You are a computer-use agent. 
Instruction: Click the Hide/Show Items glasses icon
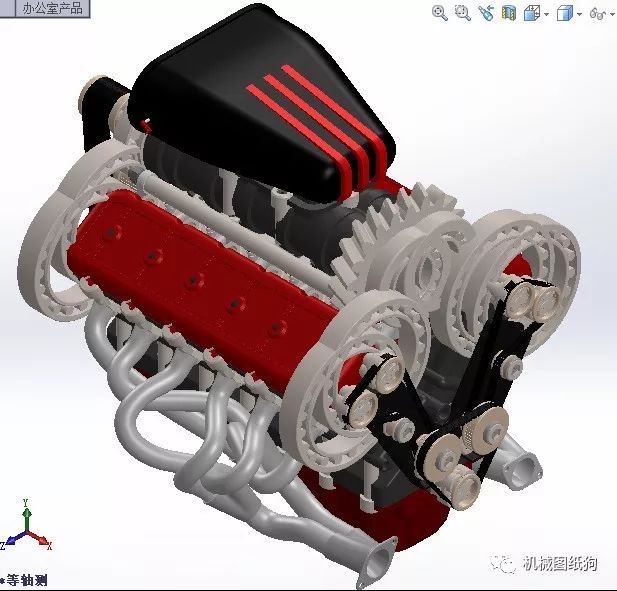click(x=598, y=14)
